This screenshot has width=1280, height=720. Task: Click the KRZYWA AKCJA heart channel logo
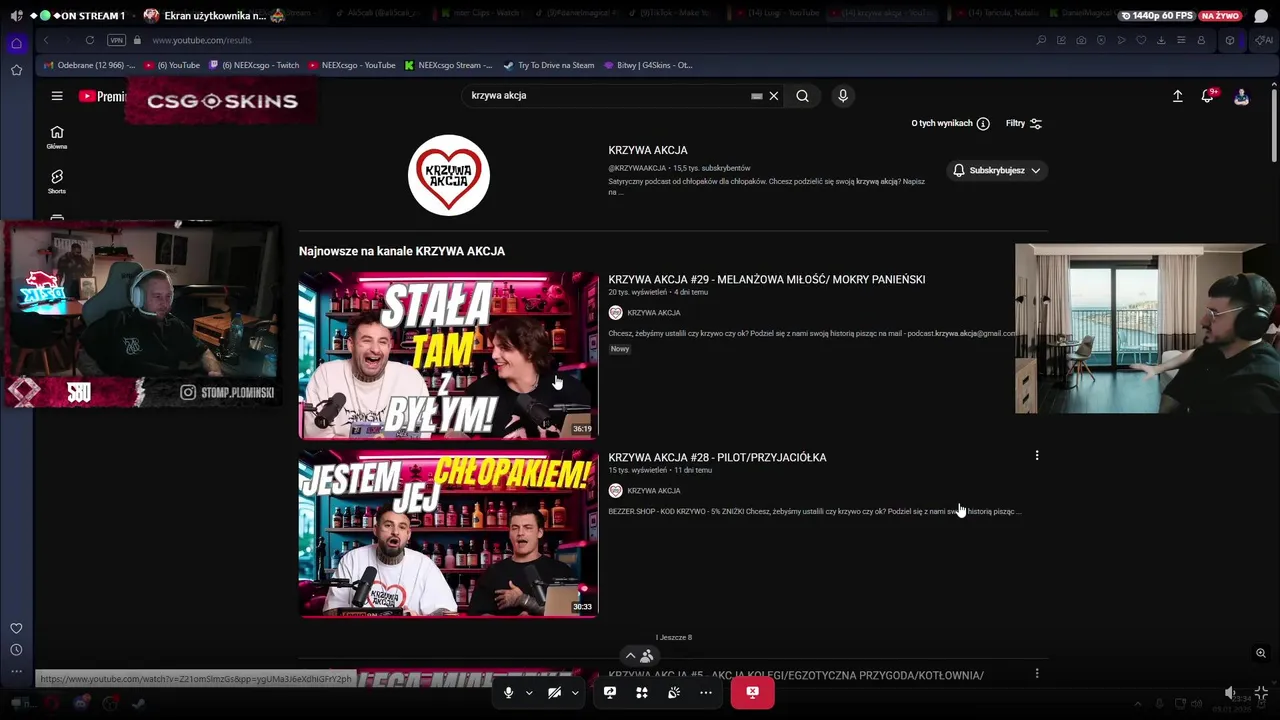coord(449,175)
